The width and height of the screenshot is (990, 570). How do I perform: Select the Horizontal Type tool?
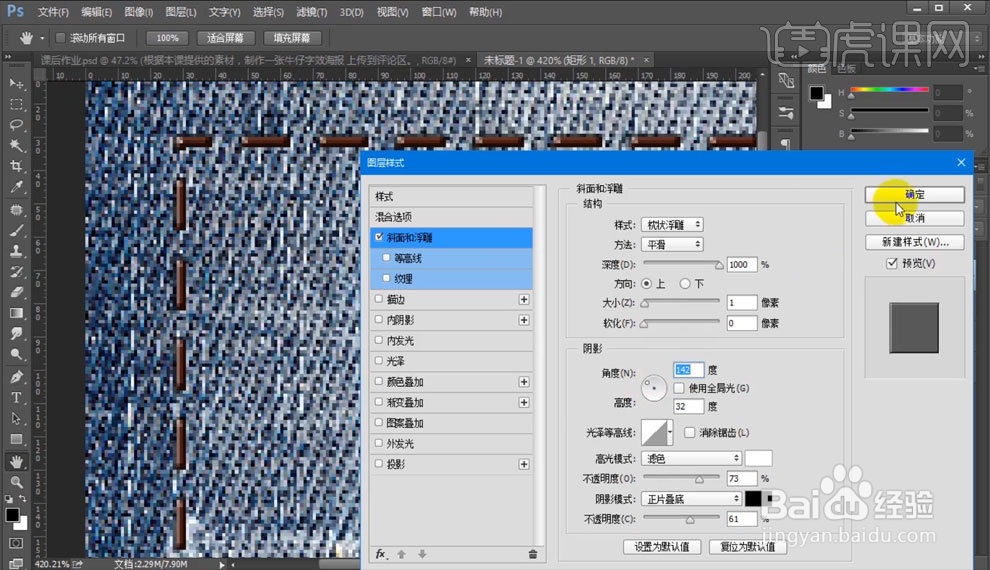click(16, 398)
